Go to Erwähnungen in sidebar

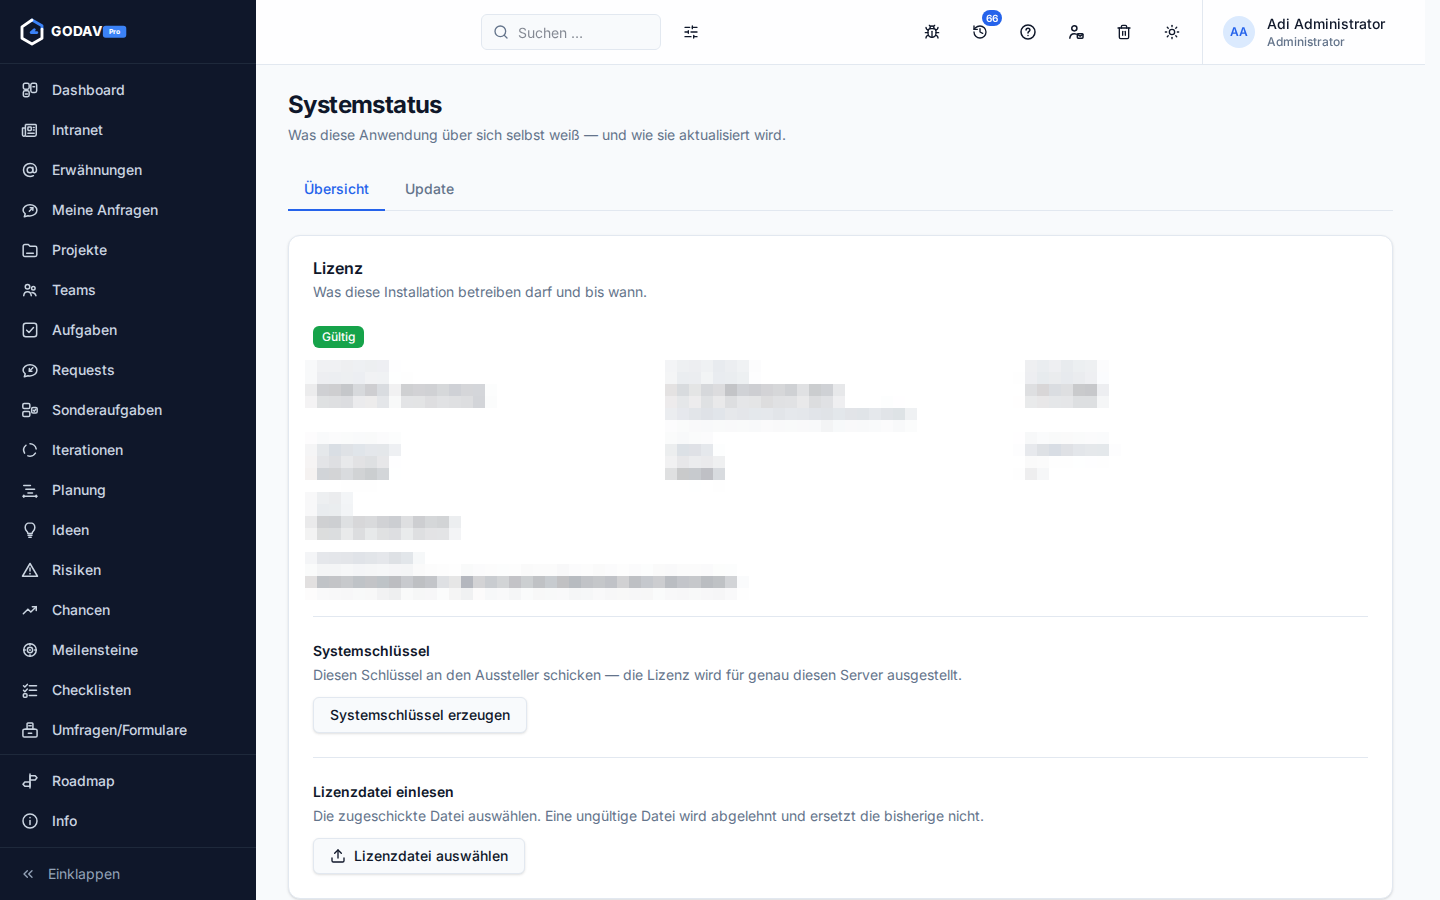128,170
